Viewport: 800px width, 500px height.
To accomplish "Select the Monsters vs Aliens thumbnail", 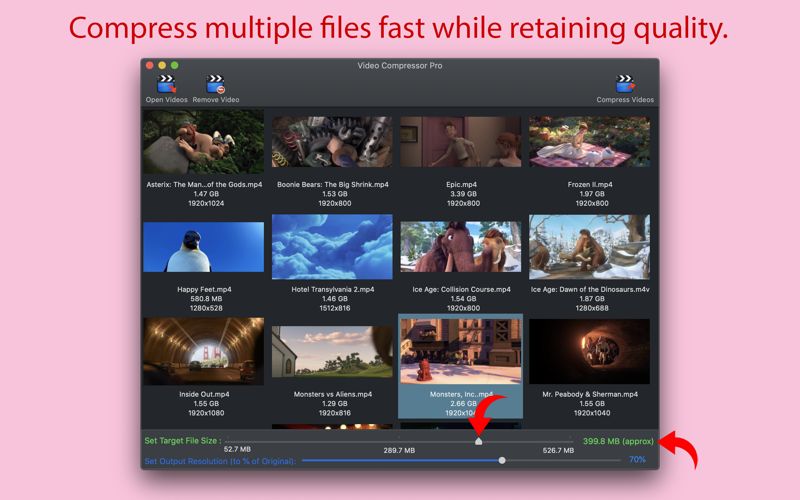I will pos(332,352).
